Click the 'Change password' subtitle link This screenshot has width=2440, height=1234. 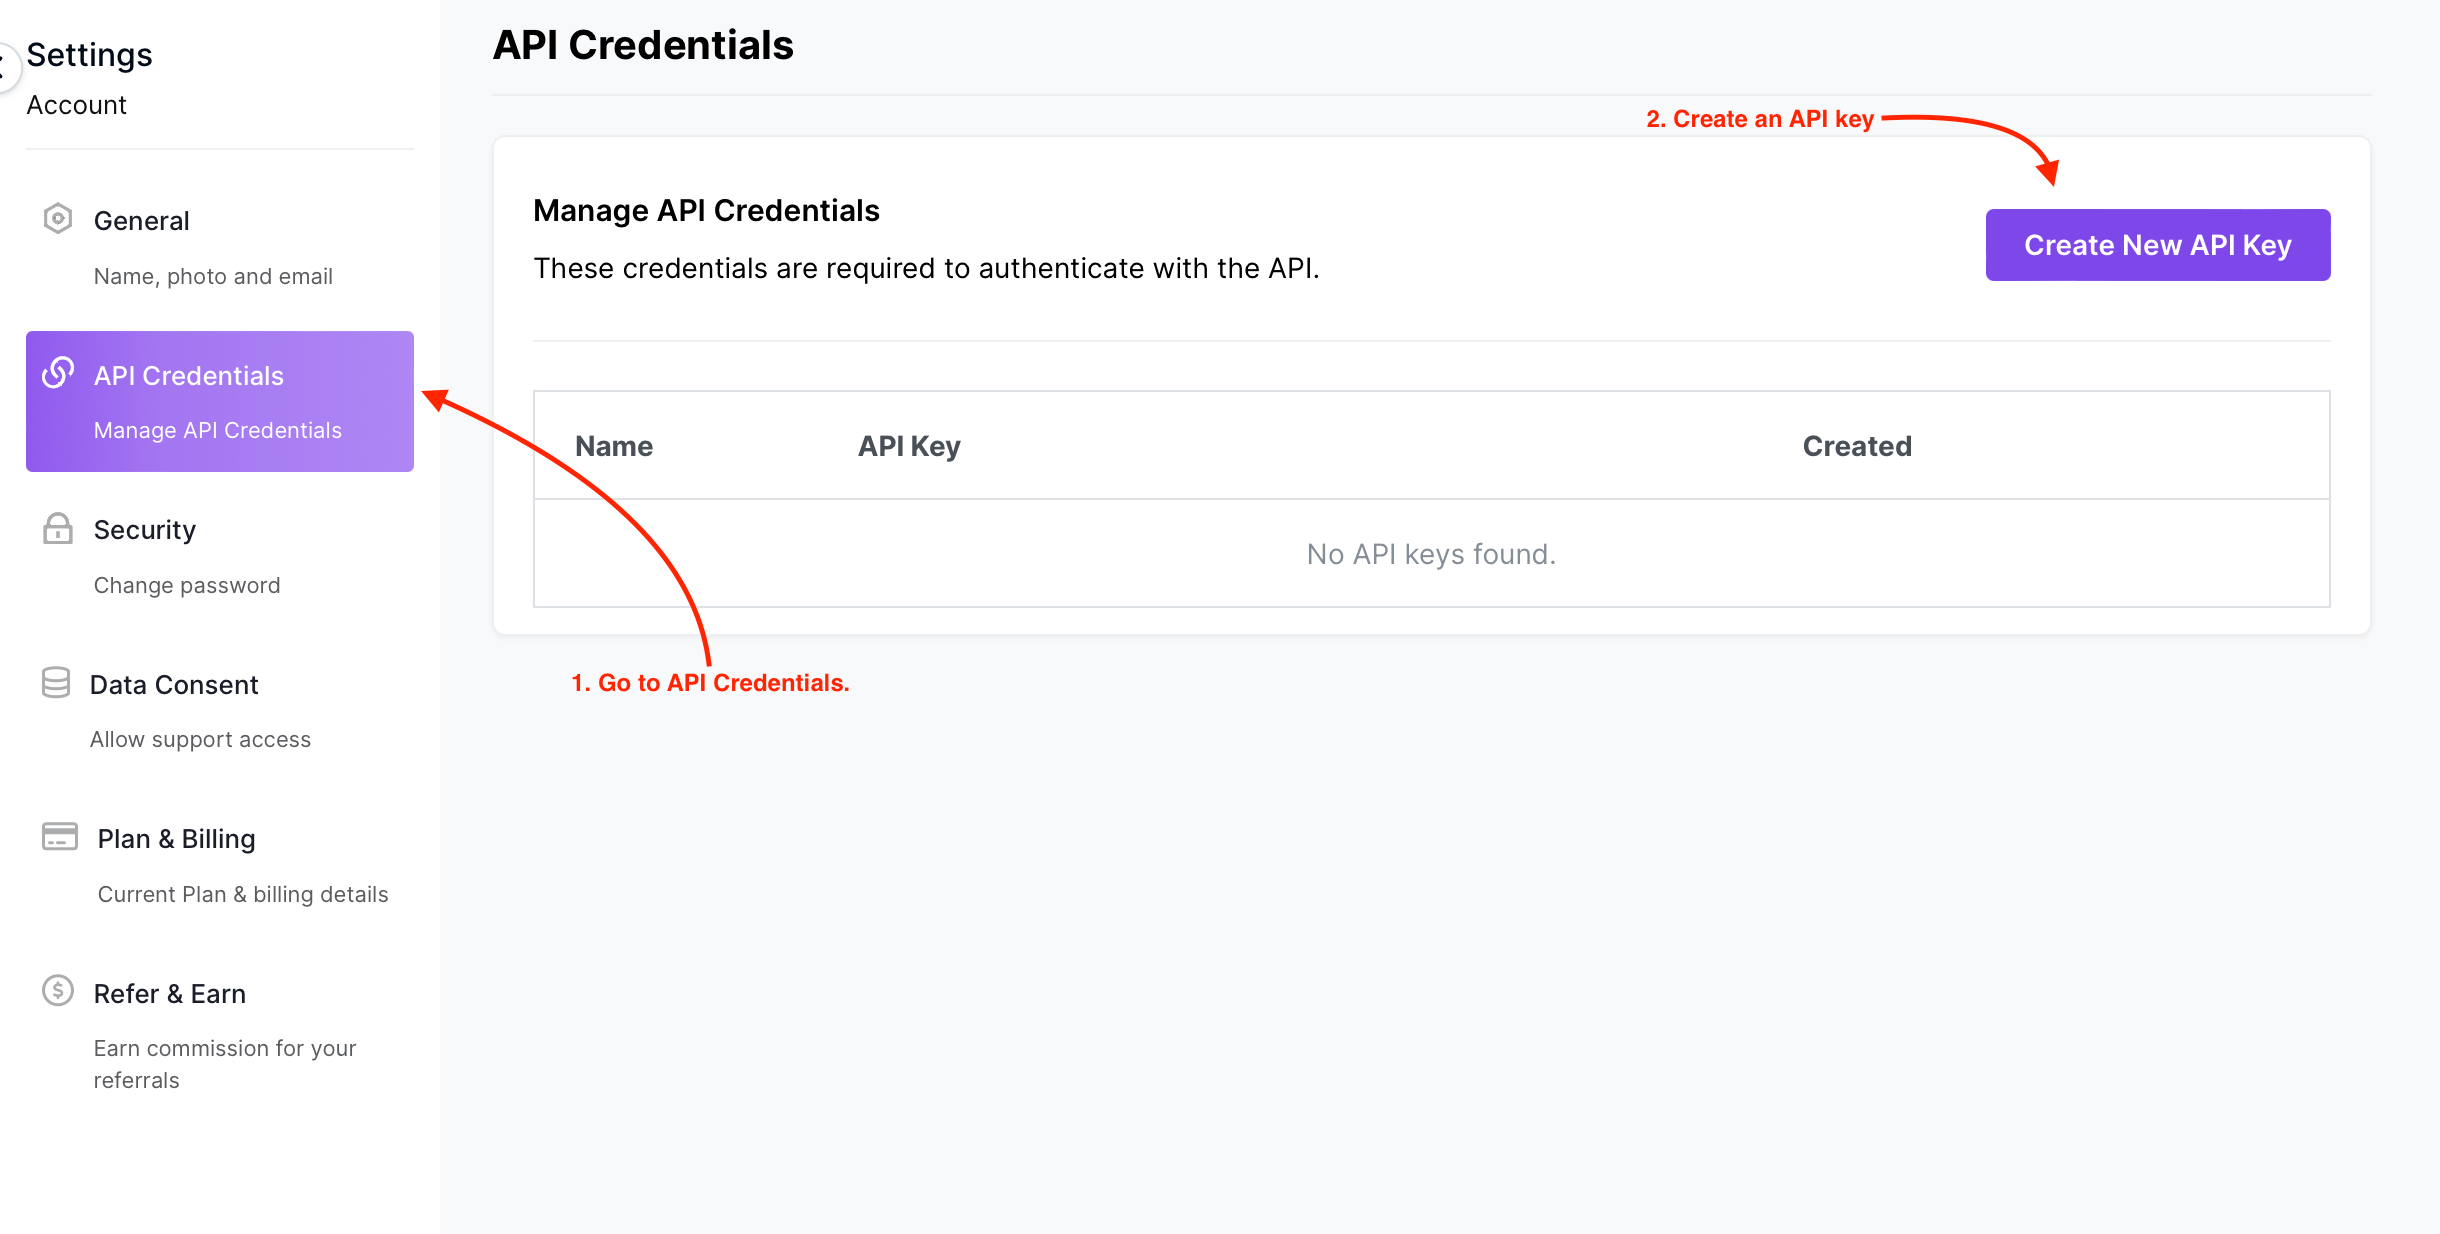coord(187,585)
